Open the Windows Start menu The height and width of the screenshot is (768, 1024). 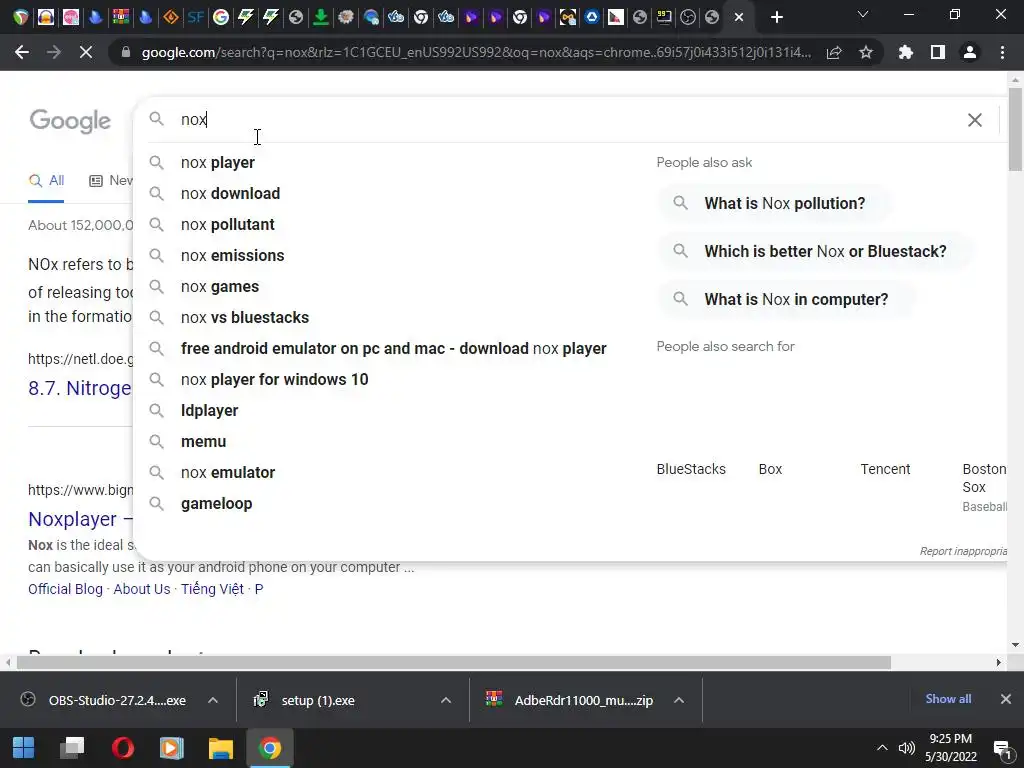click(x=24, y=748)
